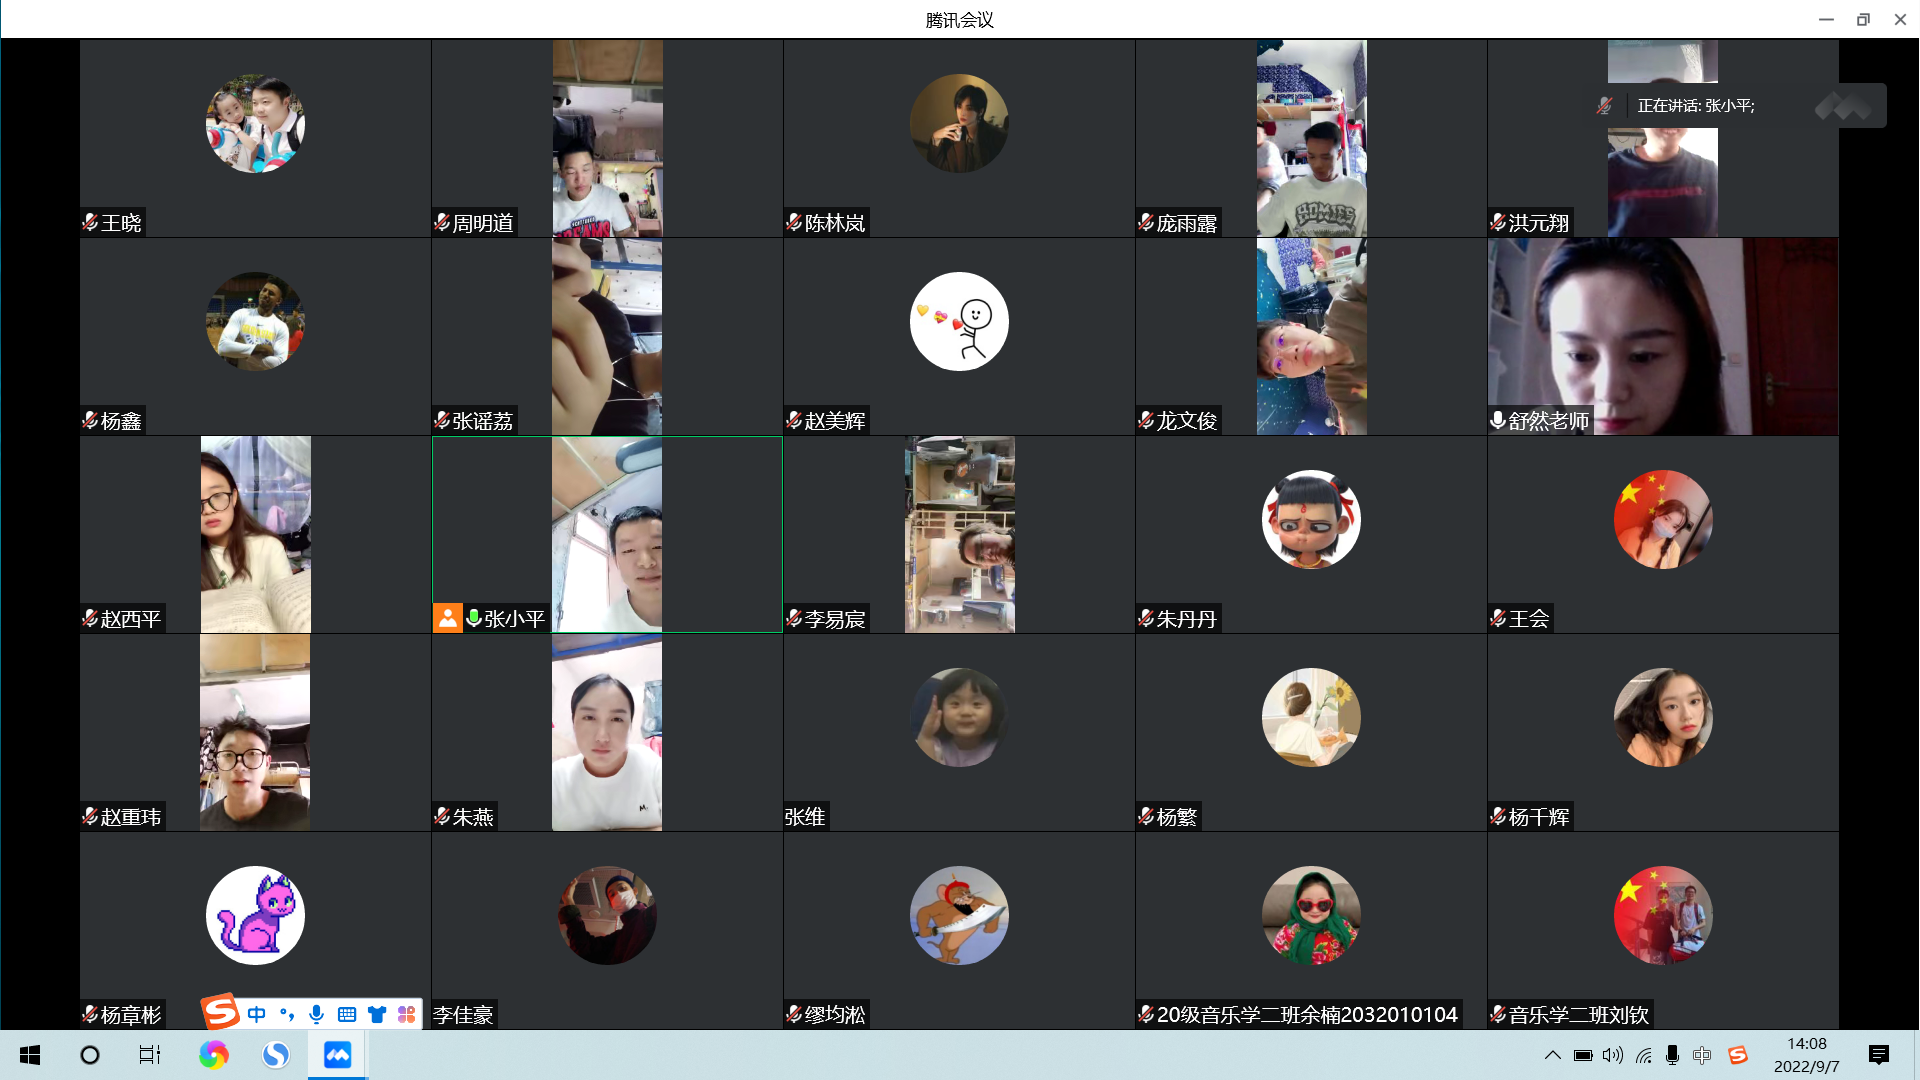Screen dimensions: 1920x1080
Task: Select 舒然老师 video tile
Action: [1663, 336]
